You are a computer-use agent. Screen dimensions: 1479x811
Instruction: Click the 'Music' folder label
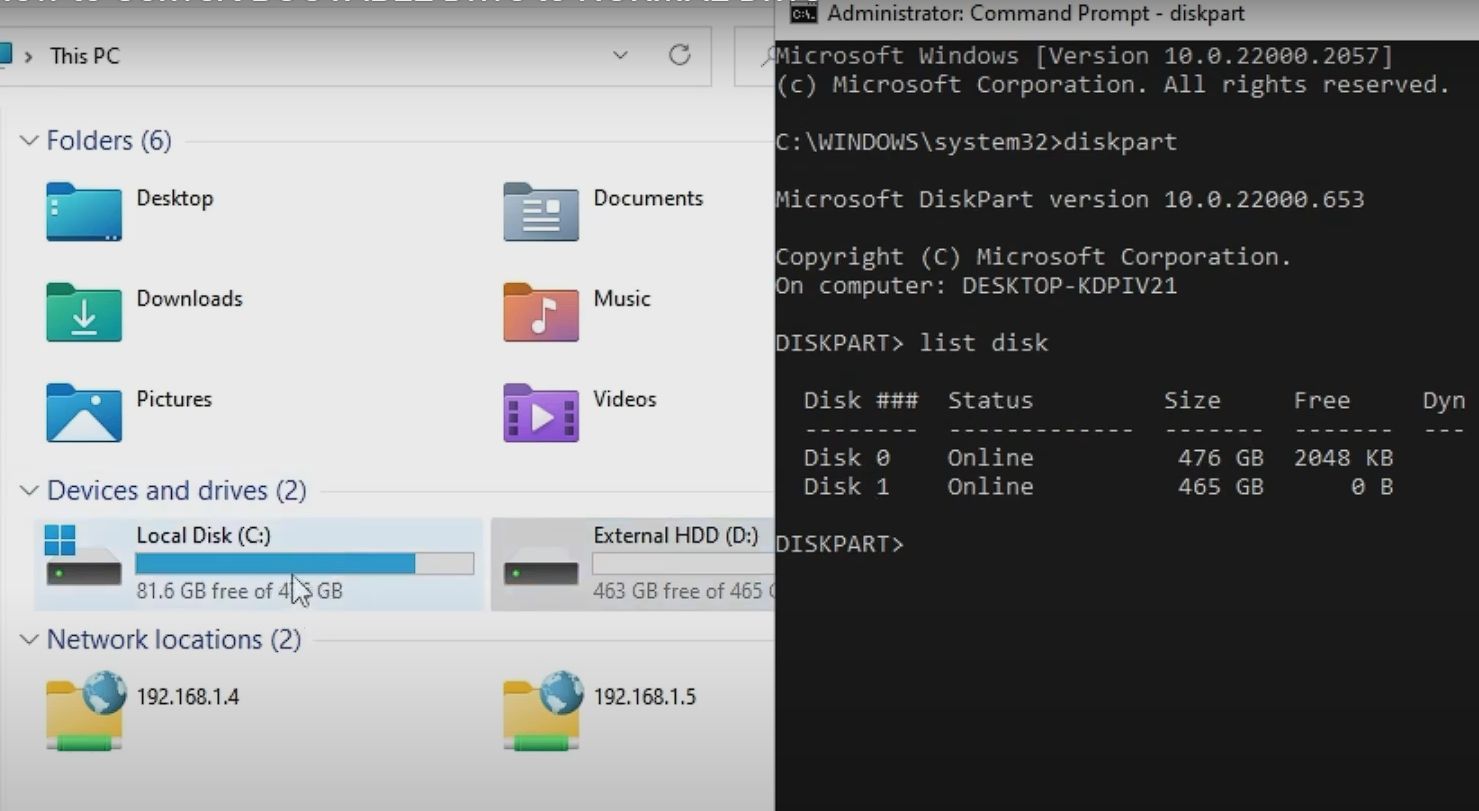pyautogui.click(x=622, y=298)
